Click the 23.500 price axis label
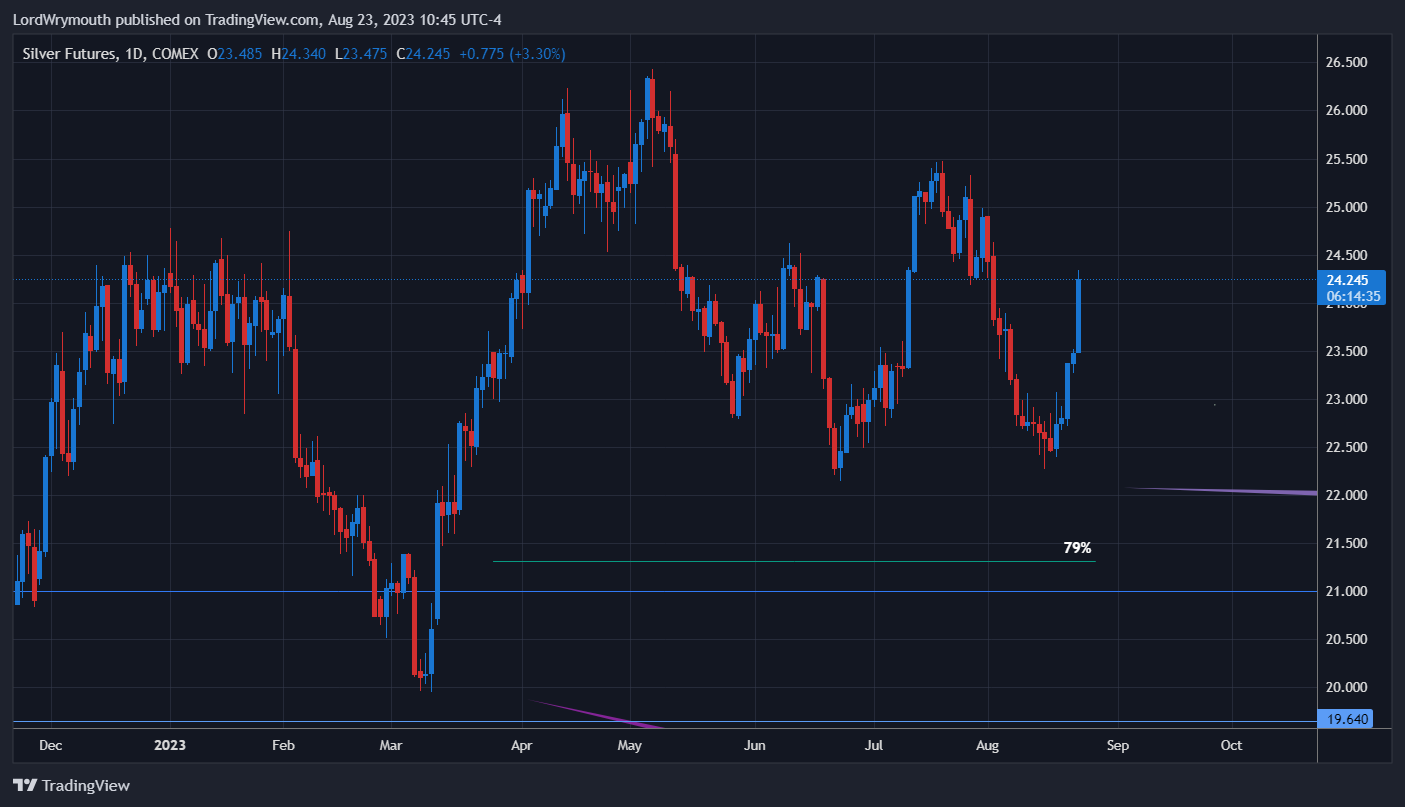Image resolution: width=1405 pixels, height=807 pixels. coord(1346,351)
